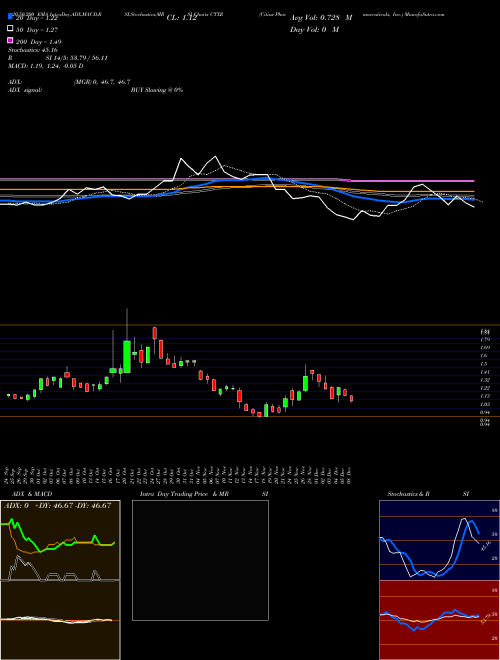Click the 'Avg Vol: 0.728 M' reading
The image size is (500, 660).
pyautogui.click(x=321, y=18)
